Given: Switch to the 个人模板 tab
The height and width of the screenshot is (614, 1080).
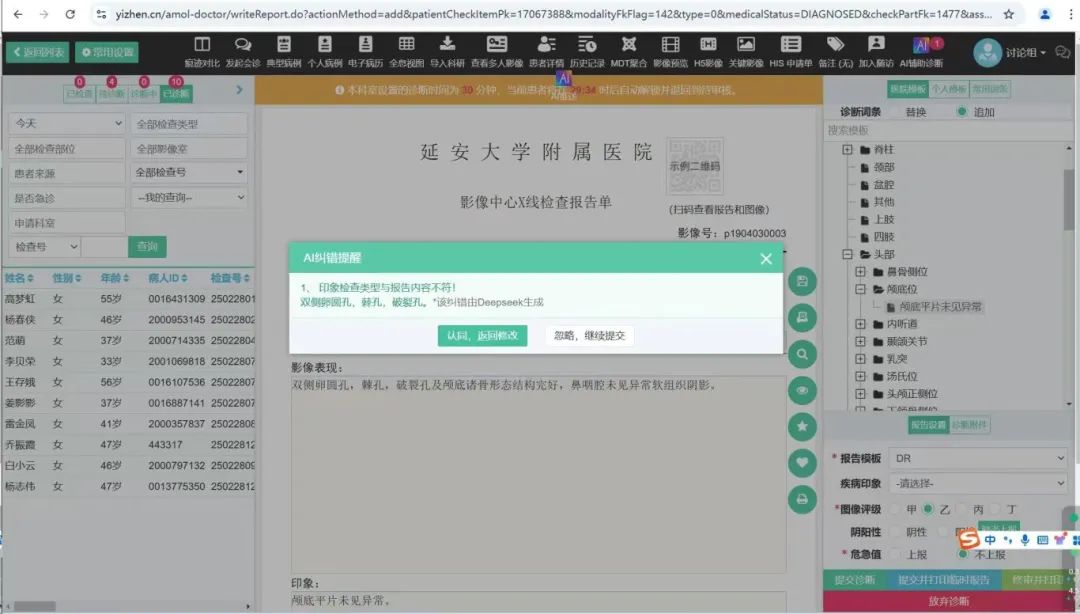Looking at the screenshot, I should coord(948,89).
